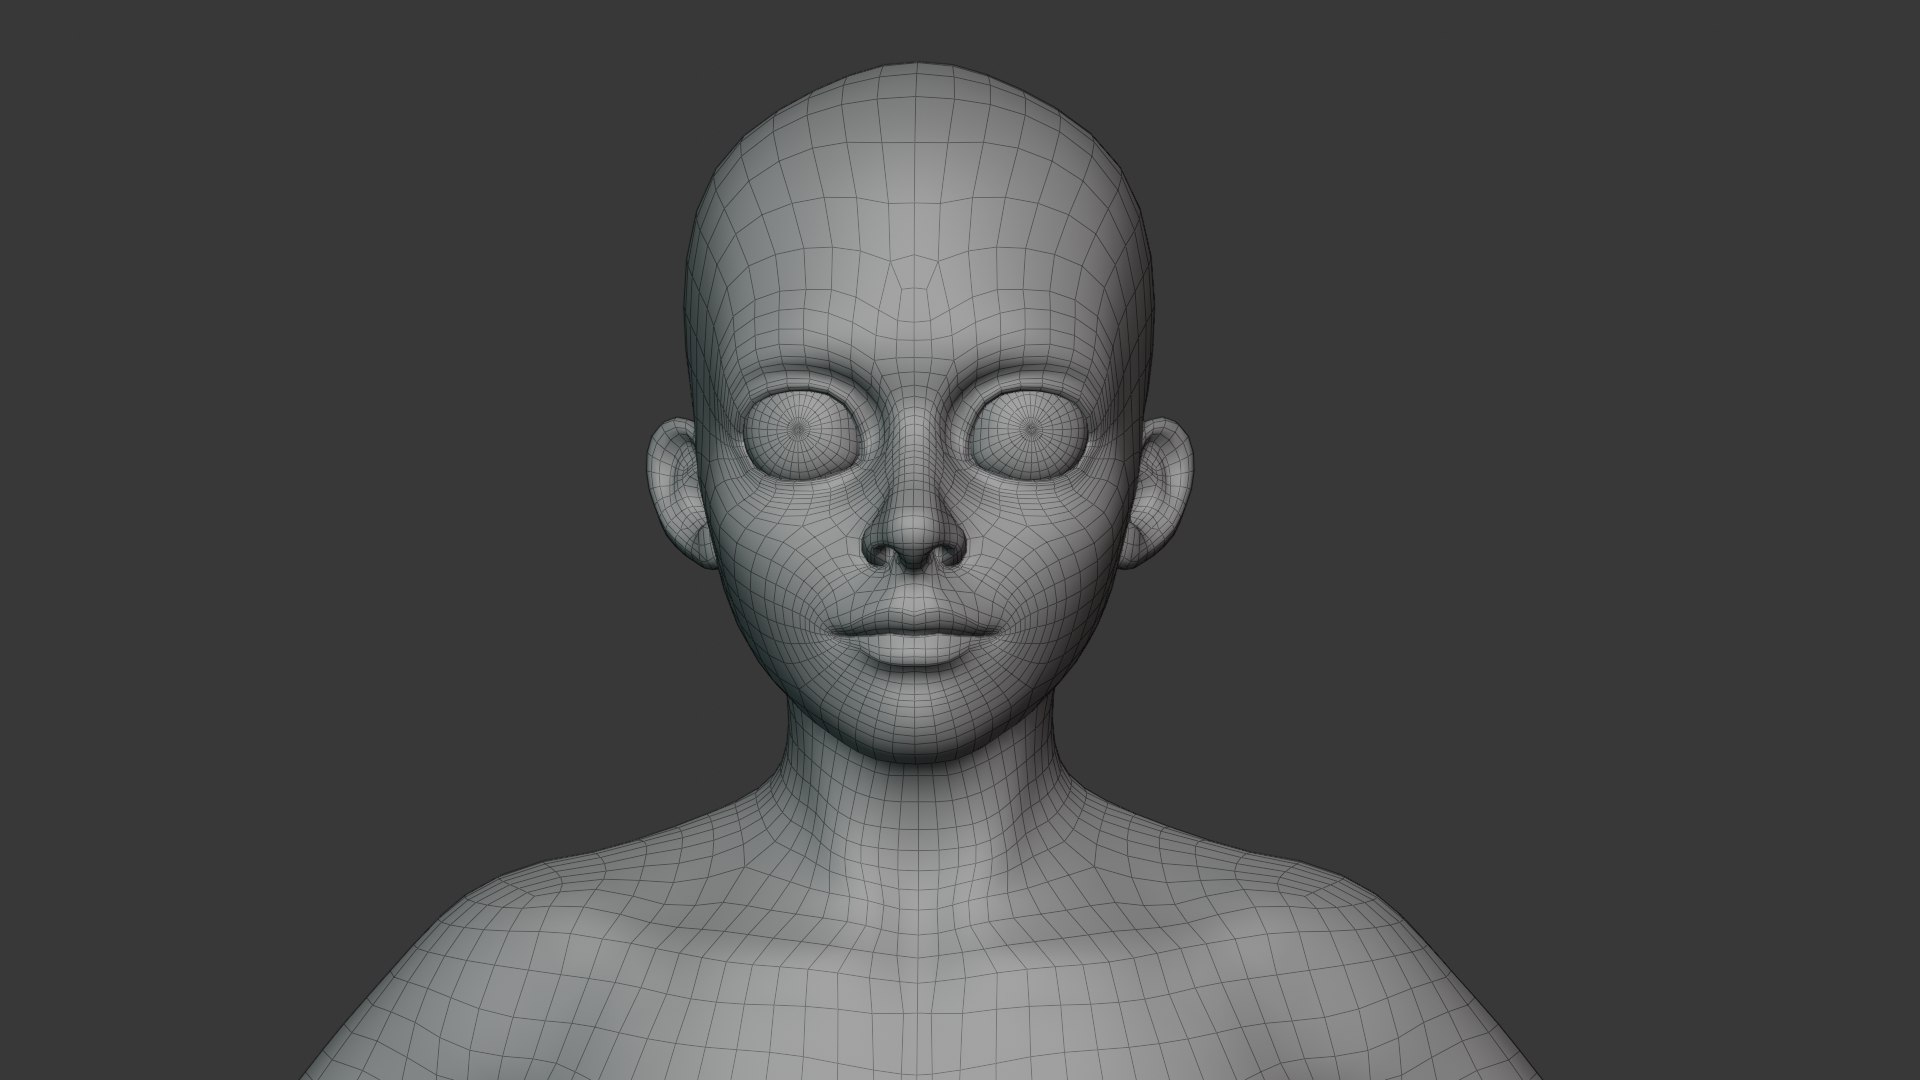
Task: Select the upper lip of the mesh
Action: (x=912, y=622)
